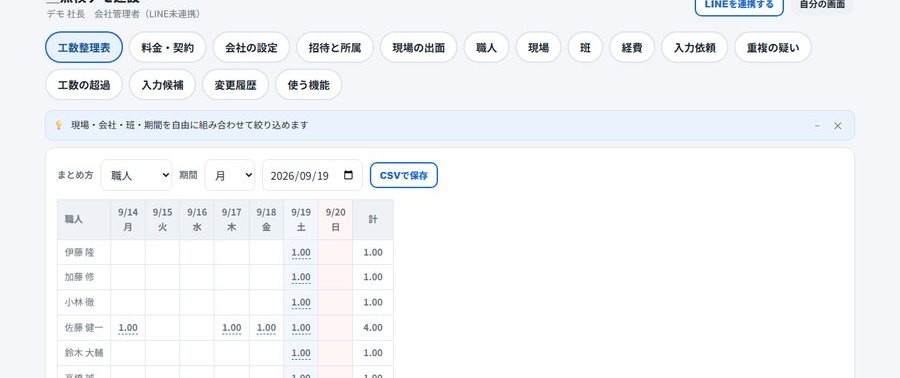The image size is (900, 378).
Task: Switch to the 工数整理表 tab
Action: pyautogui.click(x=84, y=48)
